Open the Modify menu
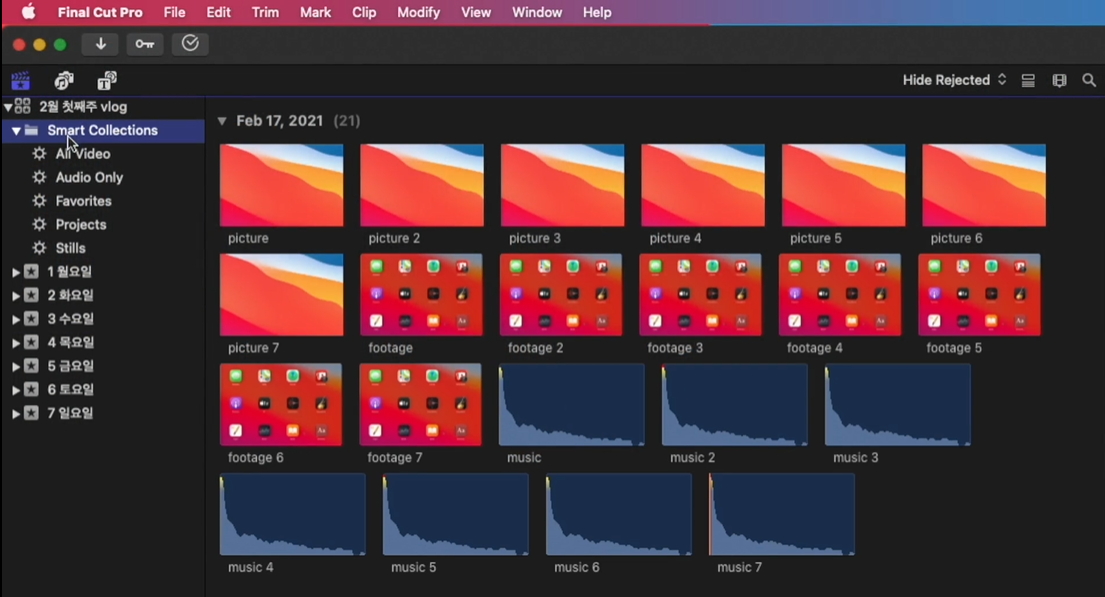This screenshot has height=597, width=1105. (x=419, y=12)
